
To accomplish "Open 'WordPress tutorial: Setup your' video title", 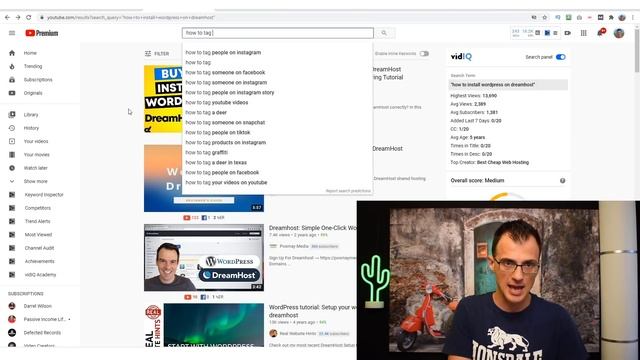I will click(x=313, y=311).
